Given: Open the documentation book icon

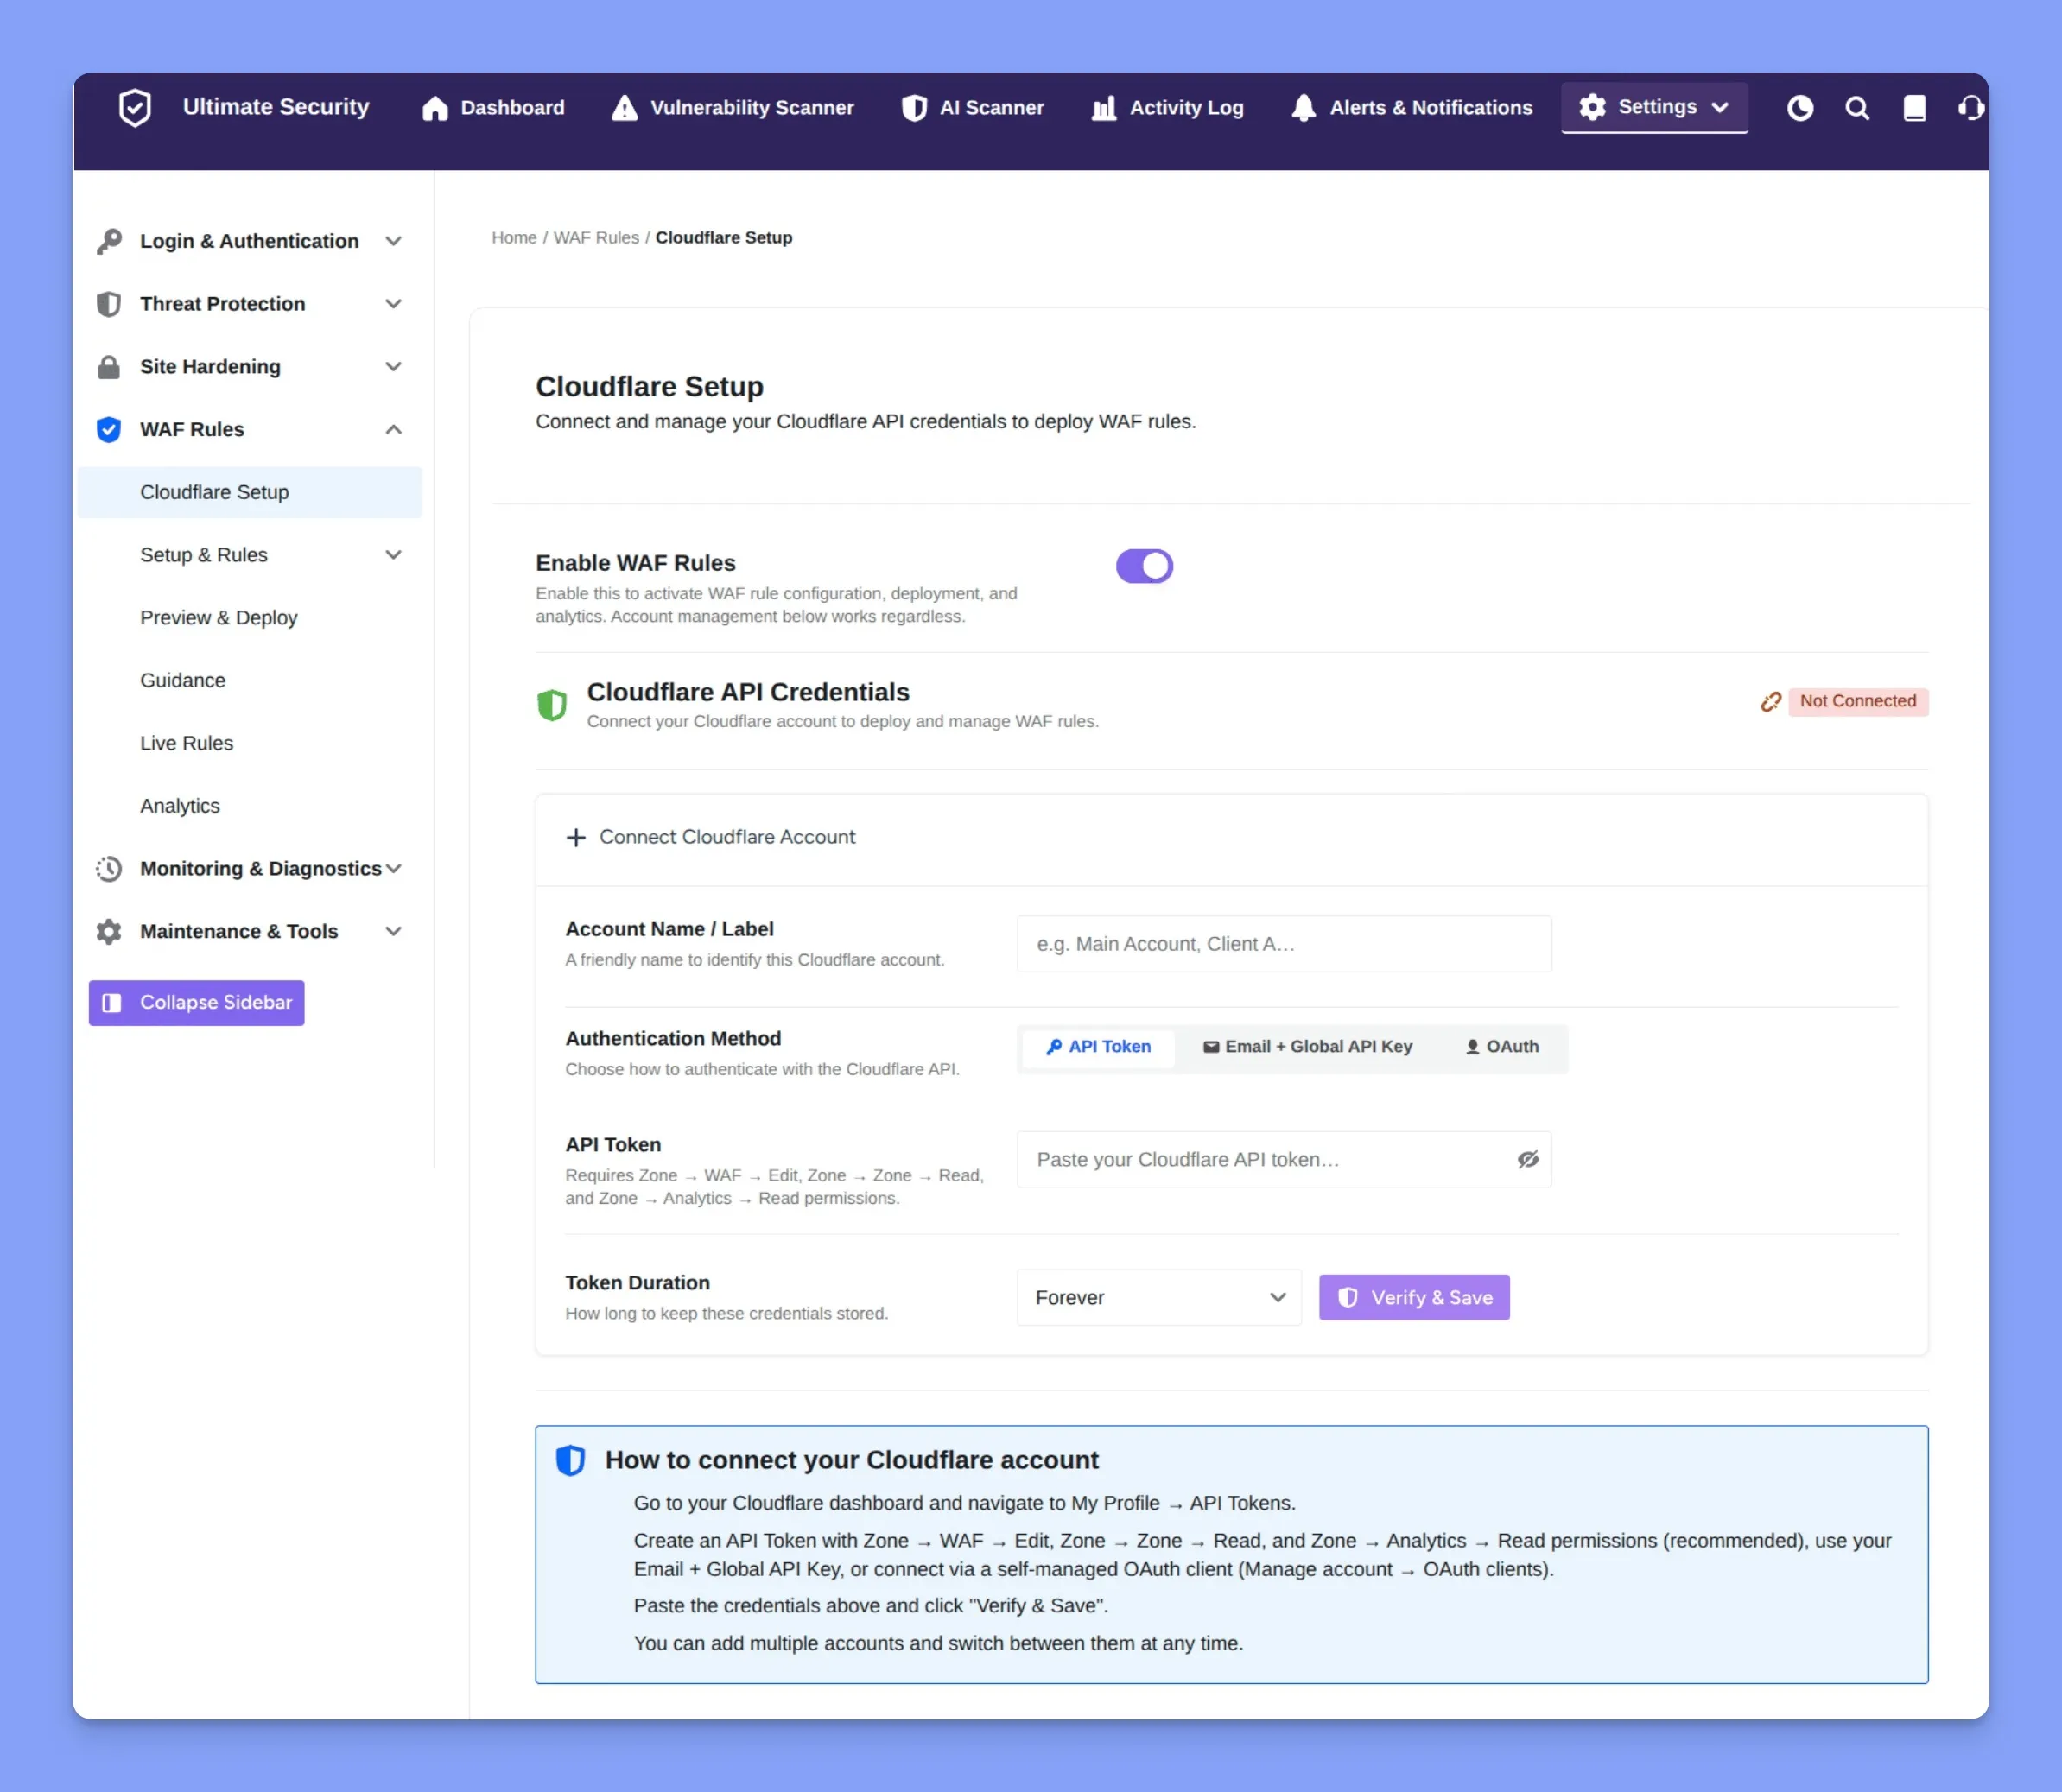Looking at the screenshot, I should 1914,108.
